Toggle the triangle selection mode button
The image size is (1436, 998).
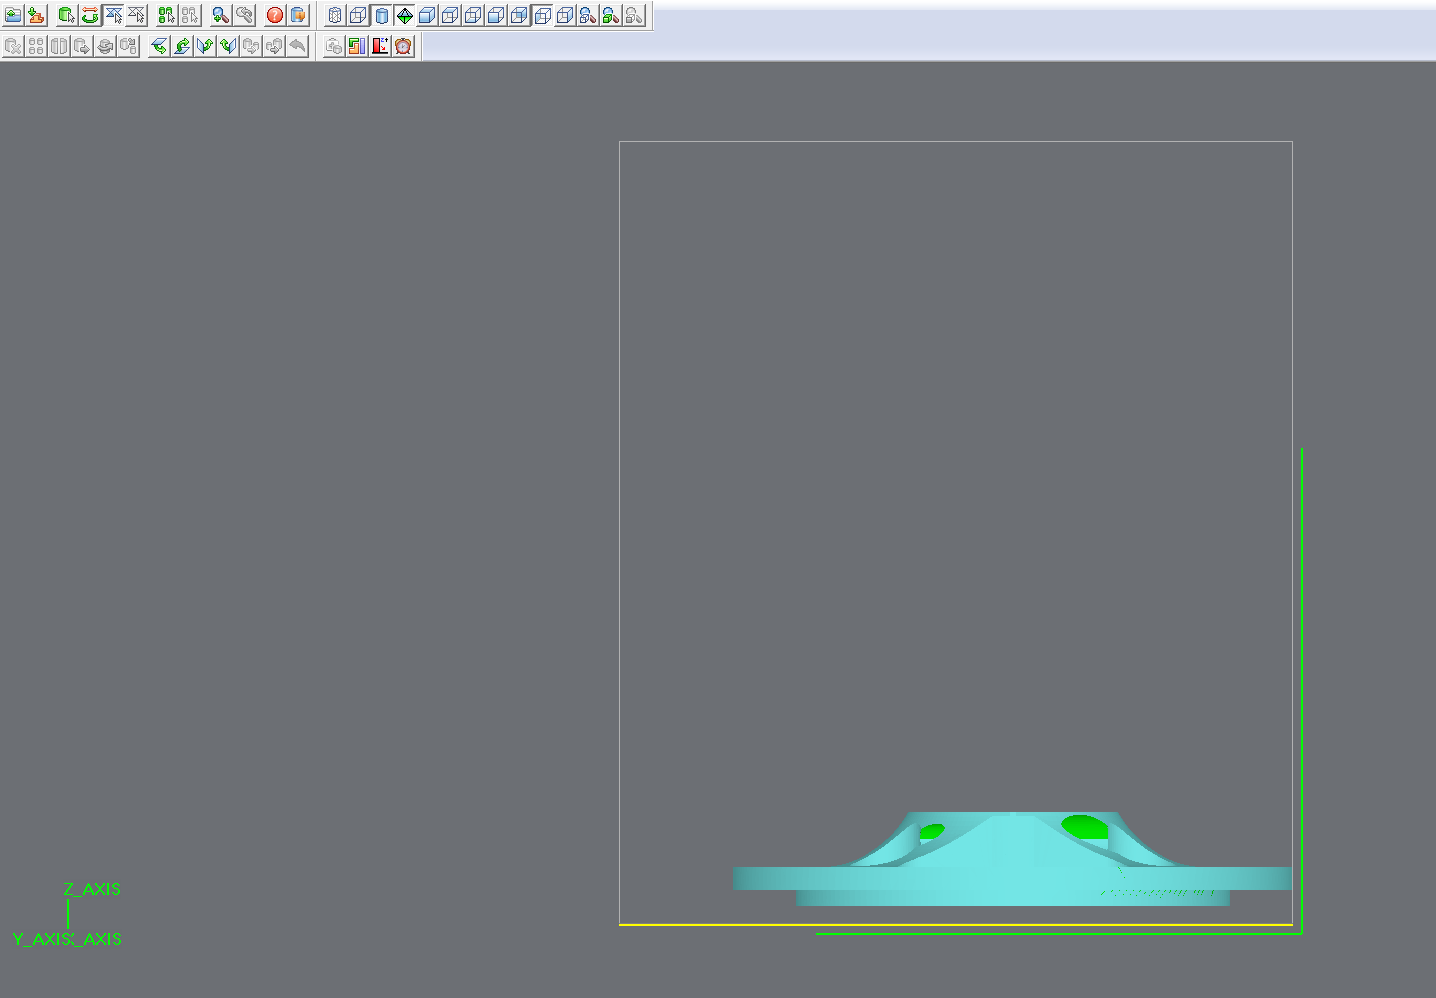click(113, 15)
